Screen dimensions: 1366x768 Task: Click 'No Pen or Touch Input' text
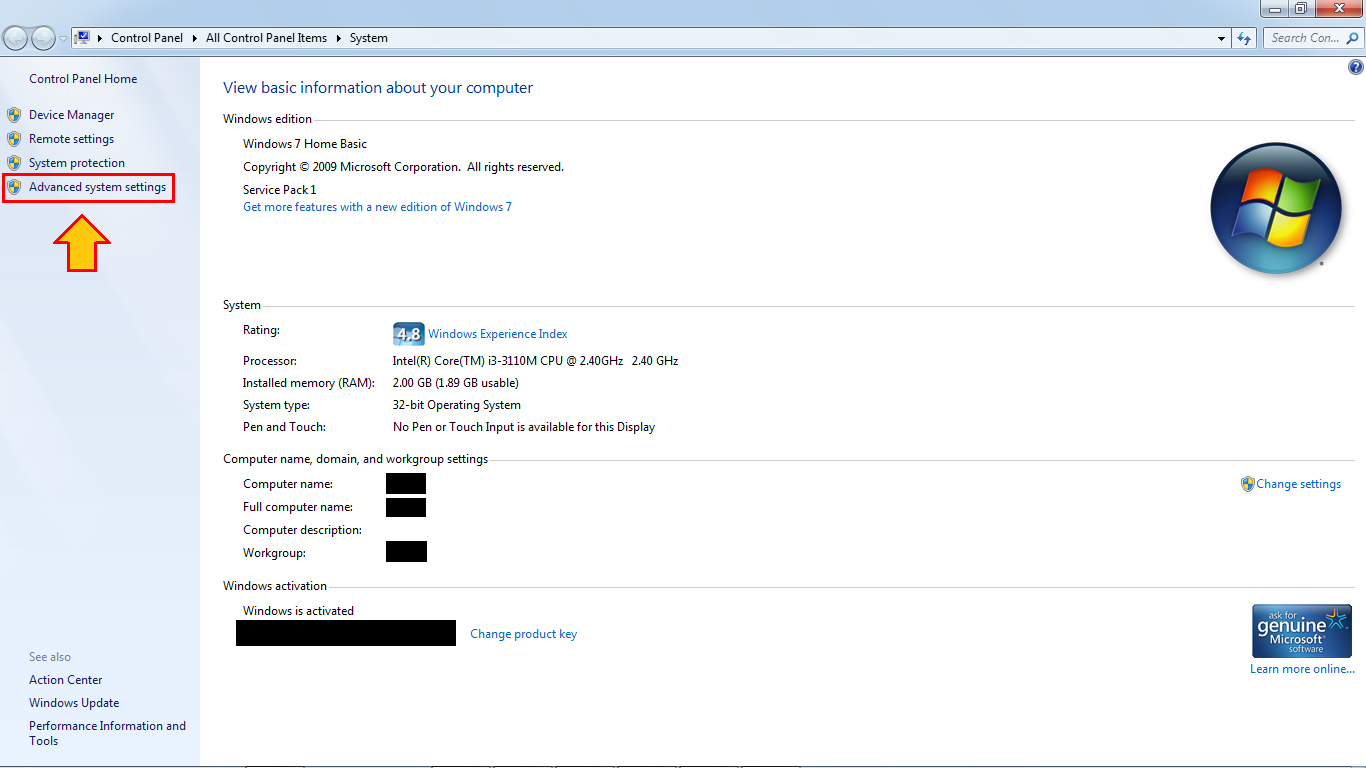click(524, 427)
